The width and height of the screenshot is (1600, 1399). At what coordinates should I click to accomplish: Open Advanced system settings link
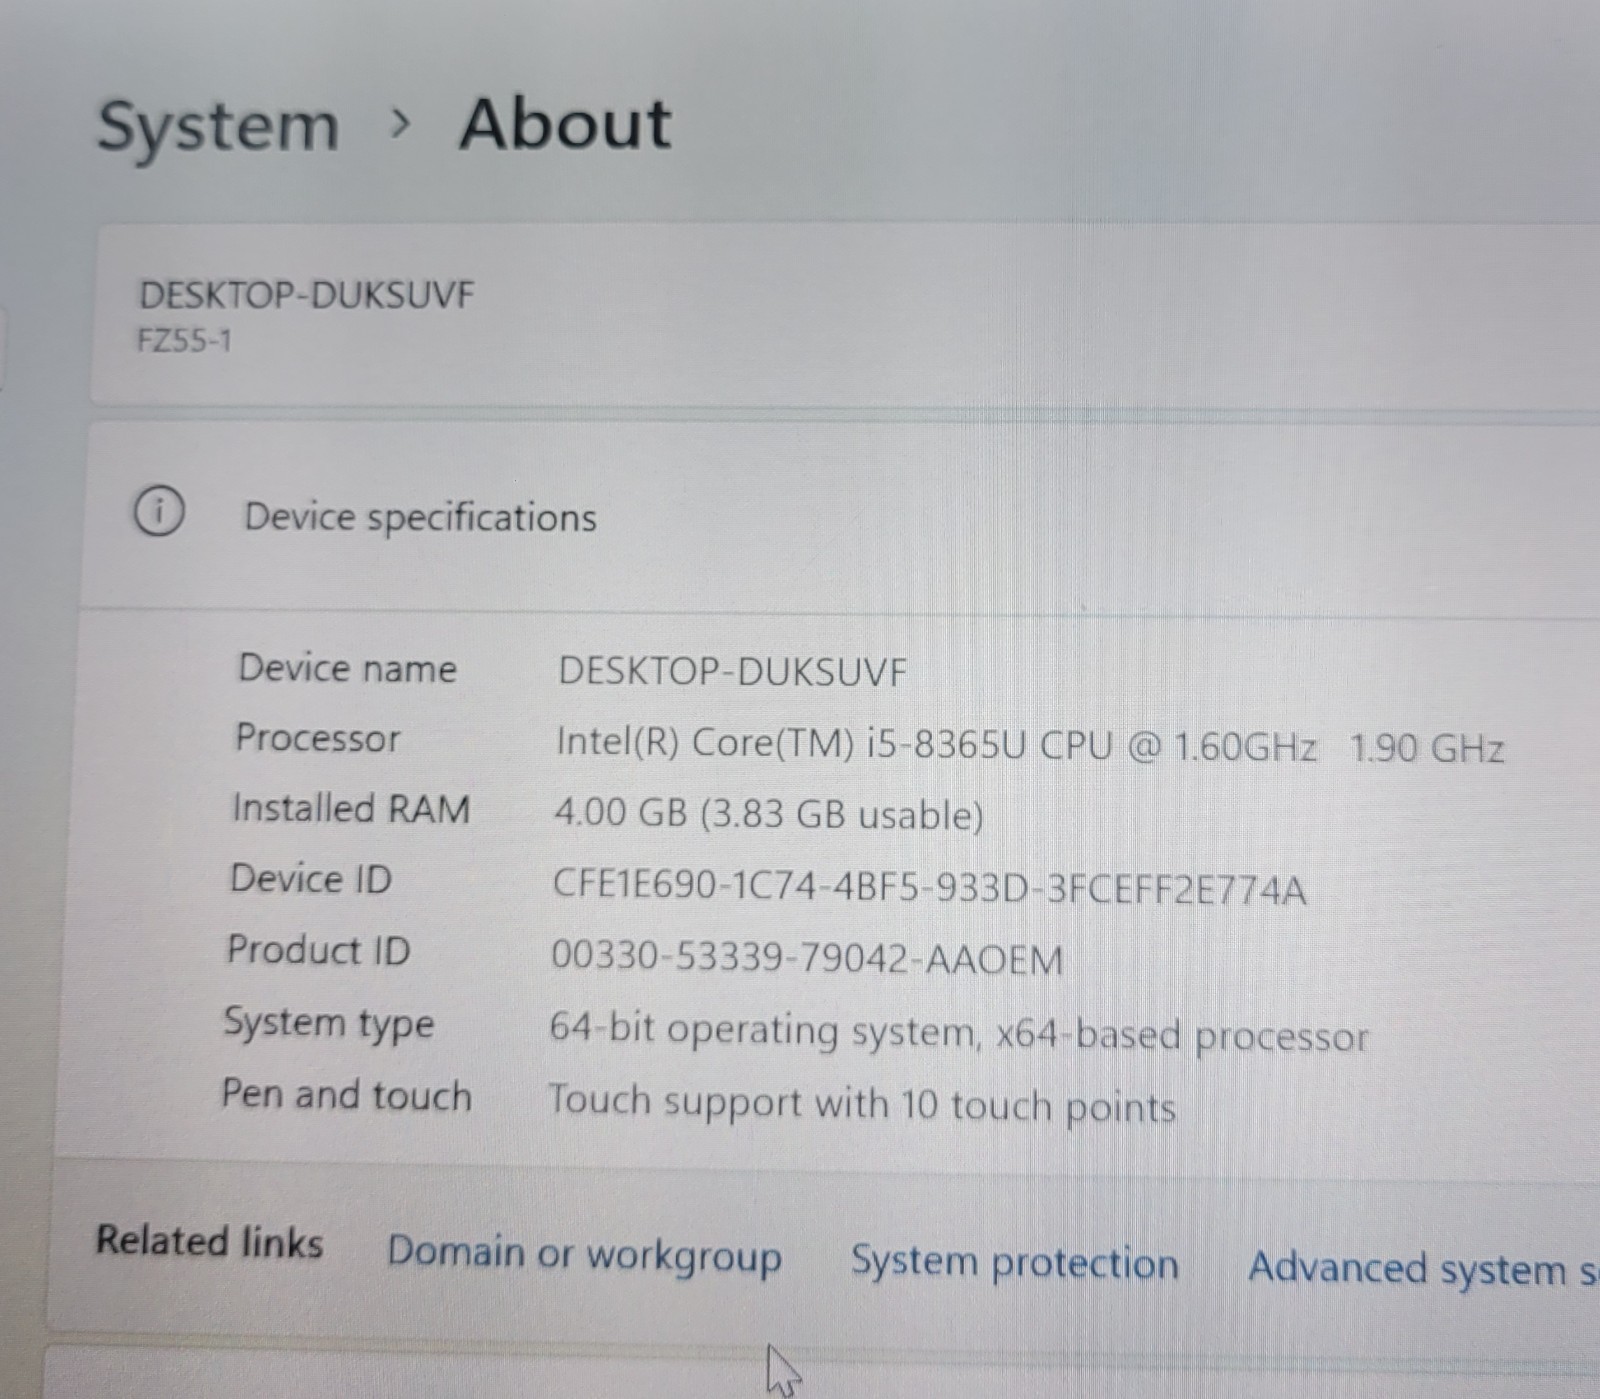point(1423,1269)
